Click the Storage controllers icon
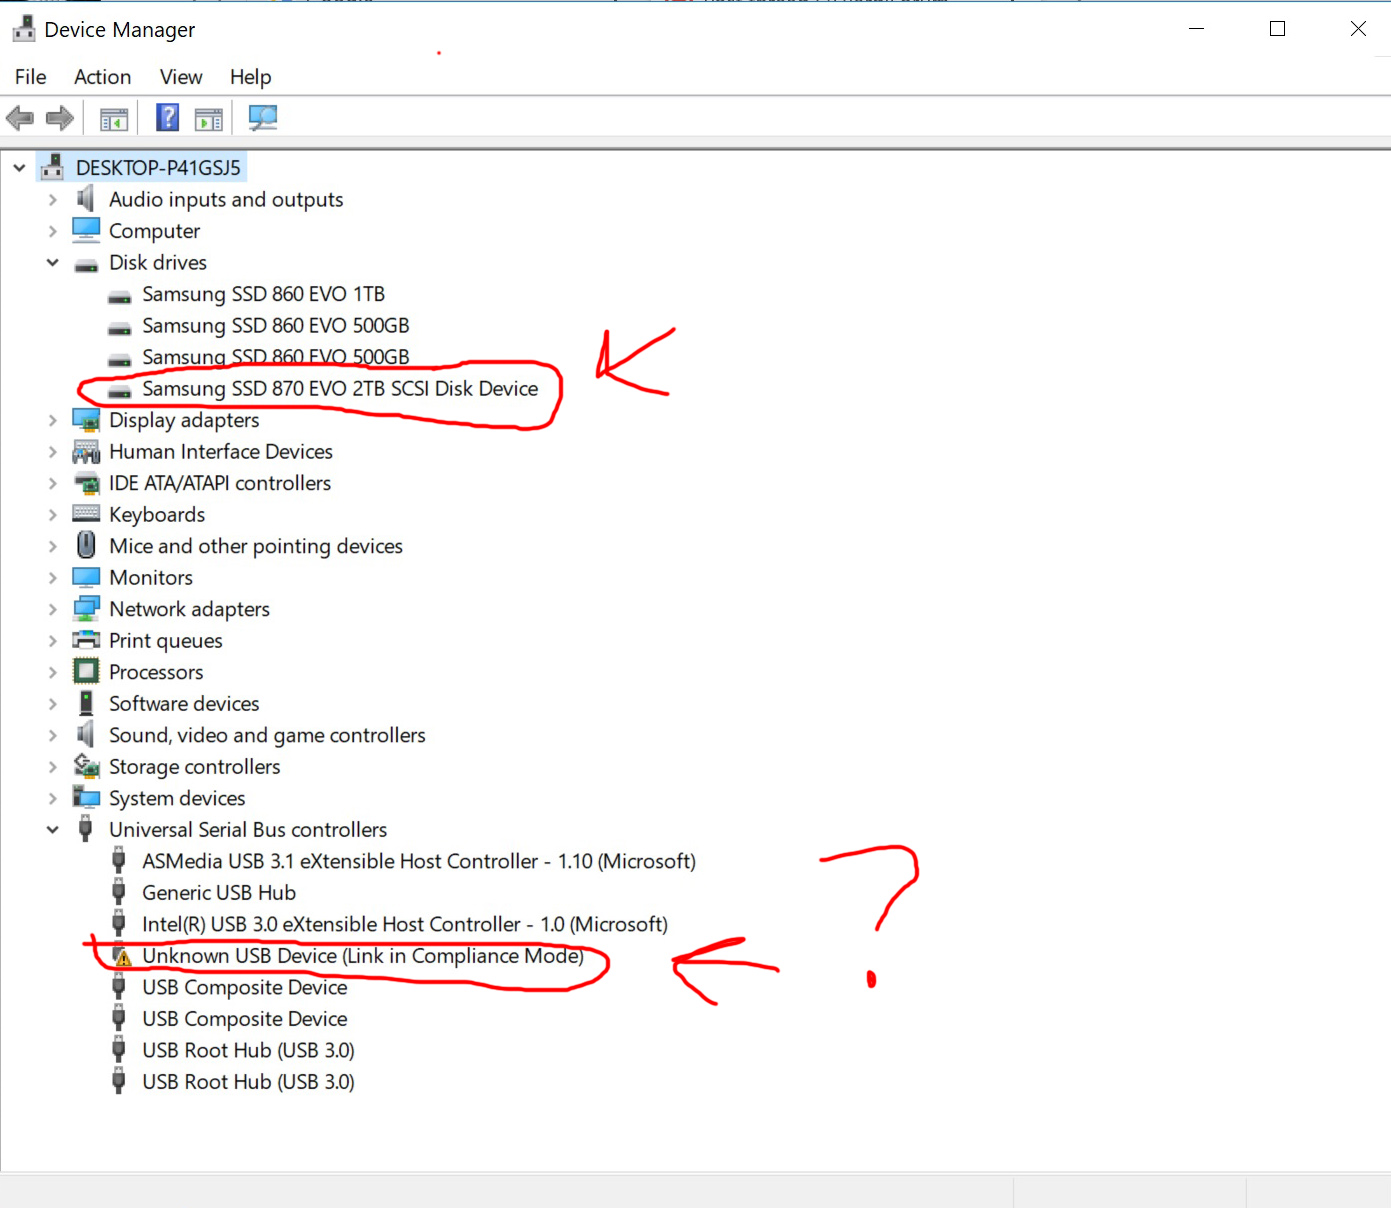Screen dimensions: 1391x1208 click(x=86, y=766)
